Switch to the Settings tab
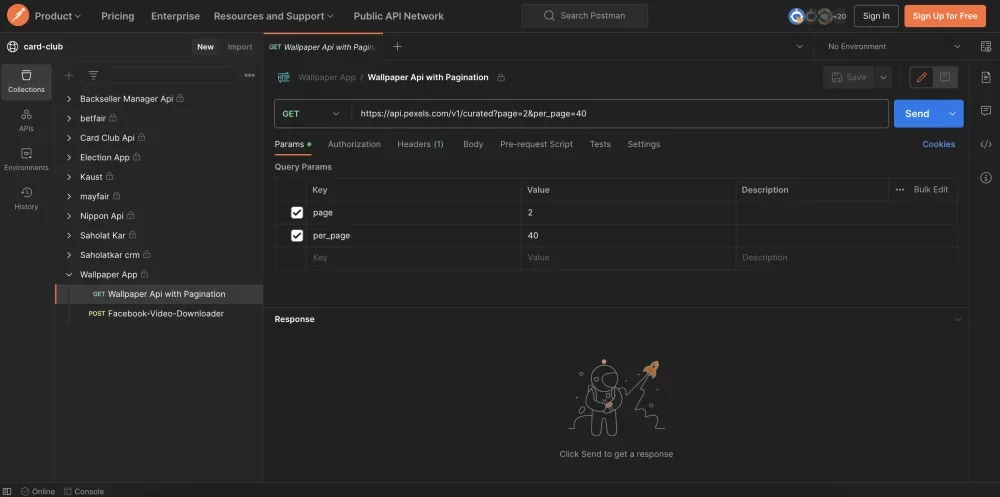 (643, 144)
